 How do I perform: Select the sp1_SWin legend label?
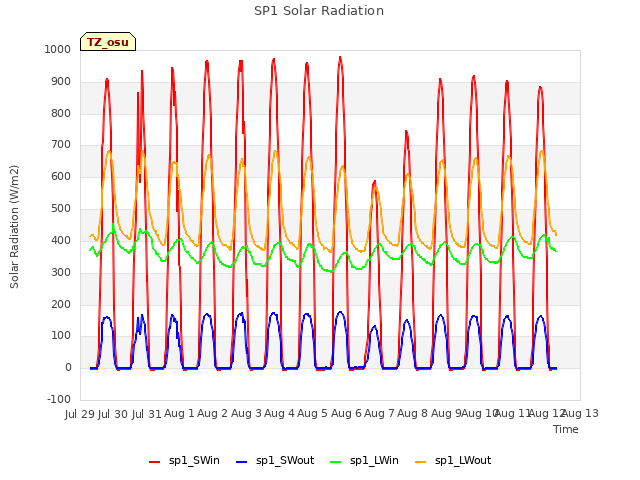(x=194, y=460)
